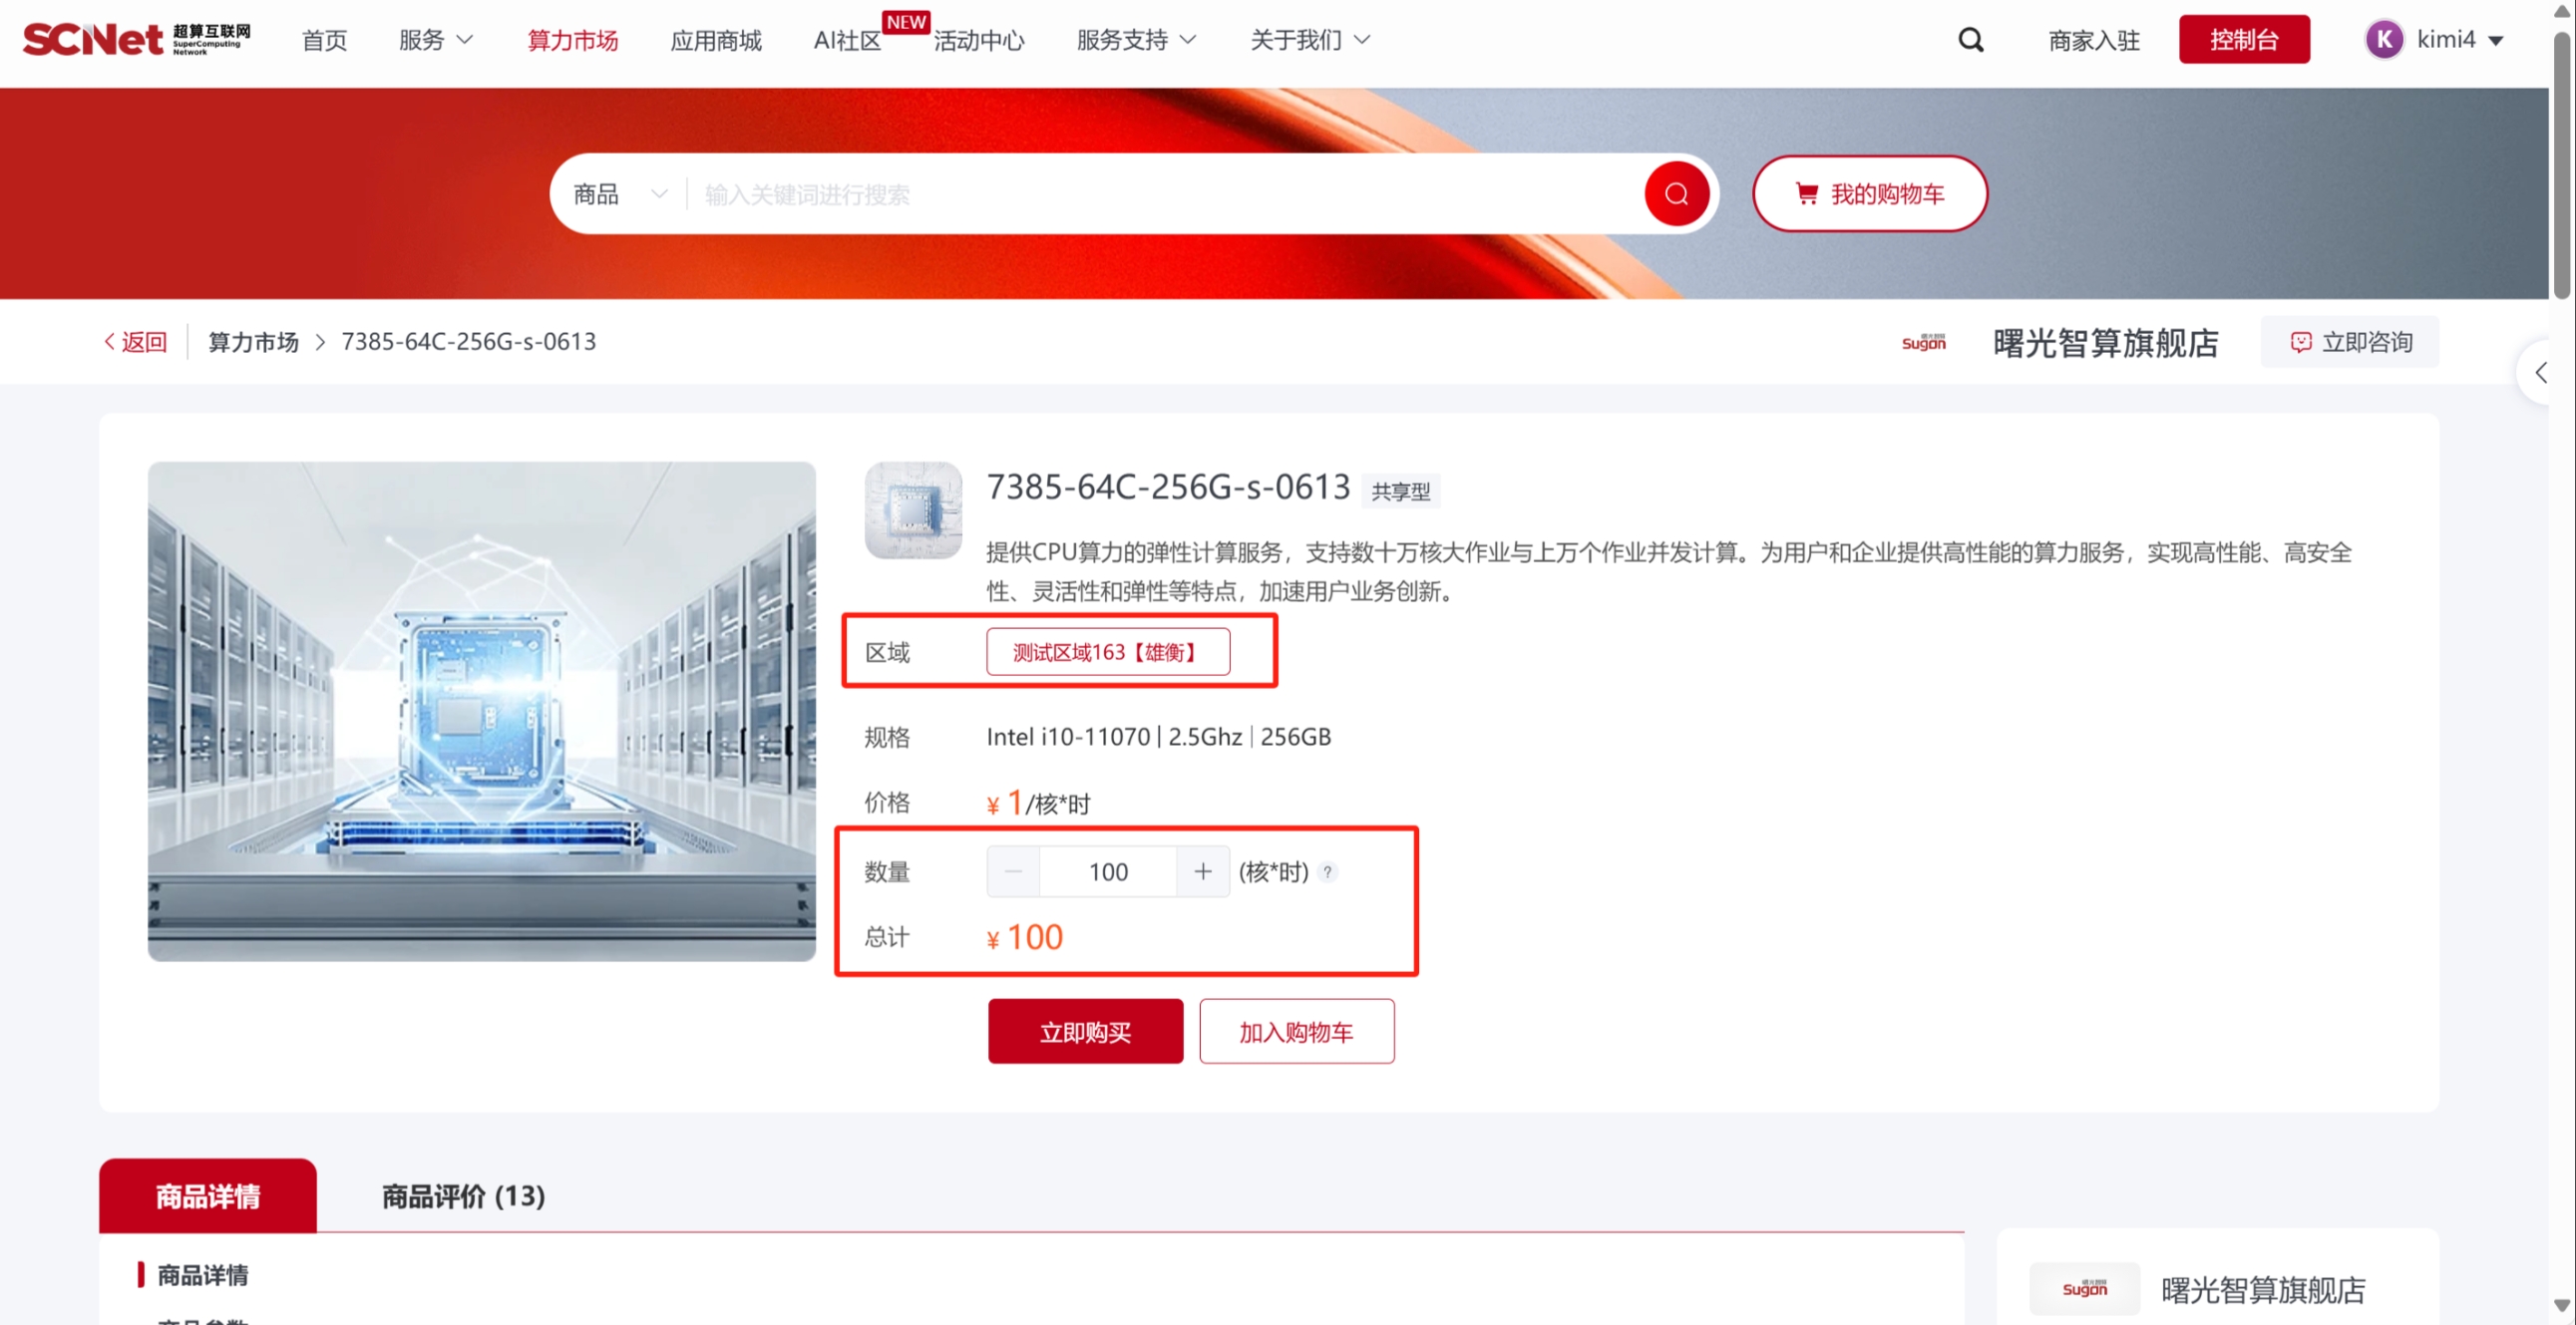Click 立即购买 buy now button

click(x=1085, y=1031)
